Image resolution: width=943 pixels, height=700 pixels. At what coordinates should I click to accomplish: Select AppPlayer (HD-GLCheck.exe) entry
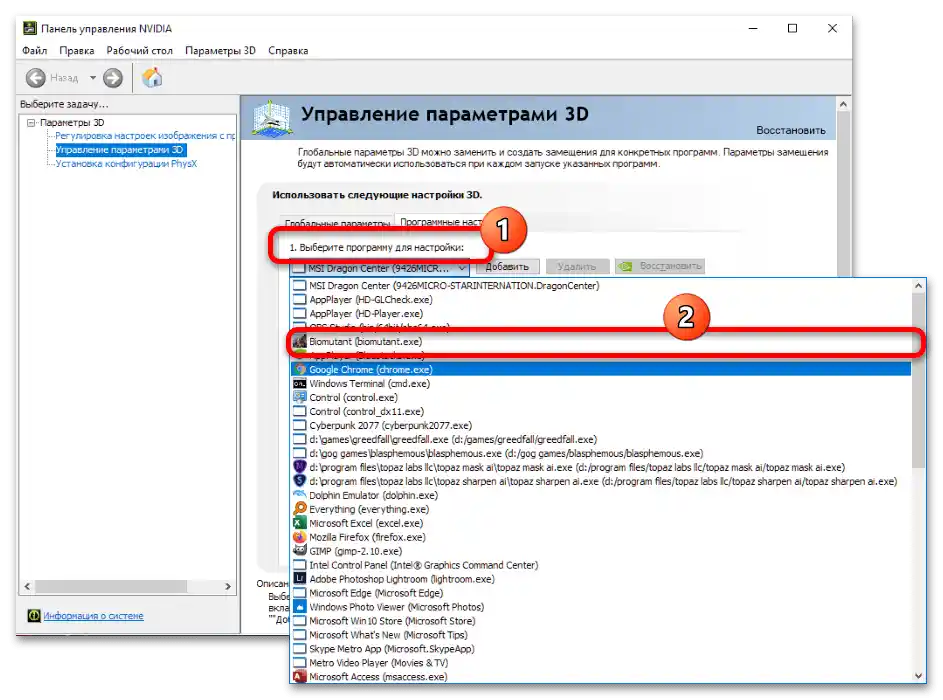coord(601,299)
